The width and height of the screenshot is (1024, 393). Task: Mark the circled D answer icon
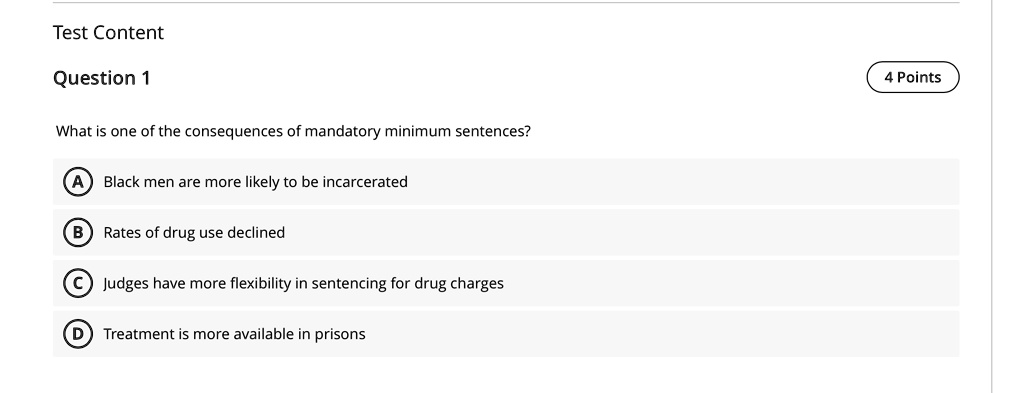(x=78, y=334)
